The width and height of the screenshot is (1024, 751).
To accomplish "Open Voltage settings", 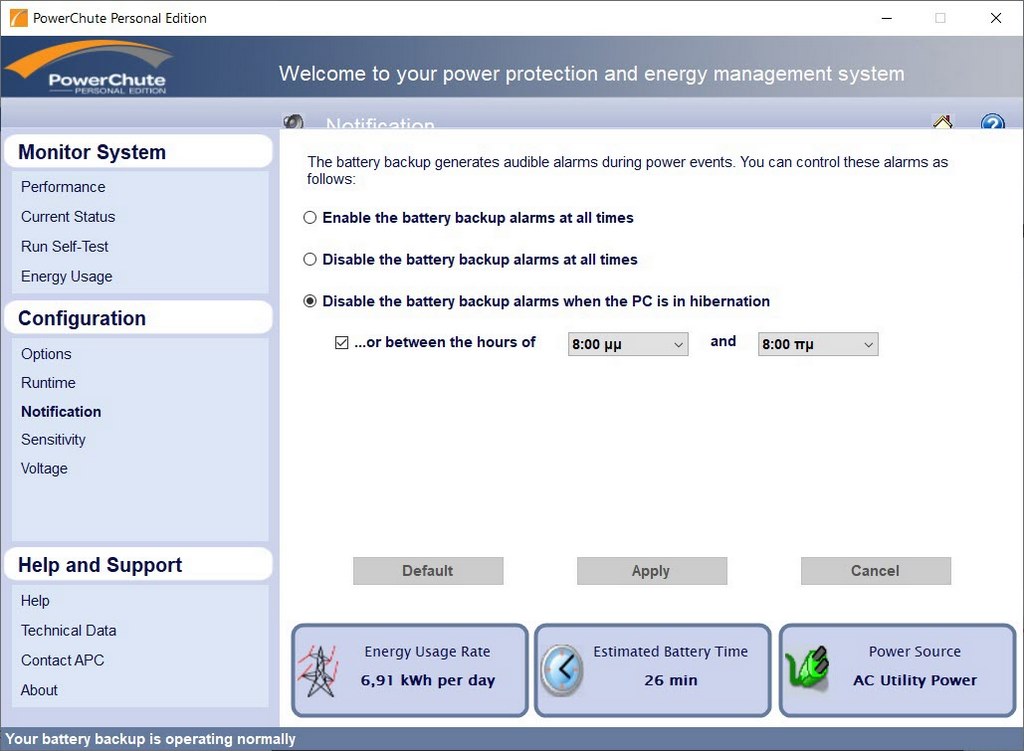I will (44, 468).
